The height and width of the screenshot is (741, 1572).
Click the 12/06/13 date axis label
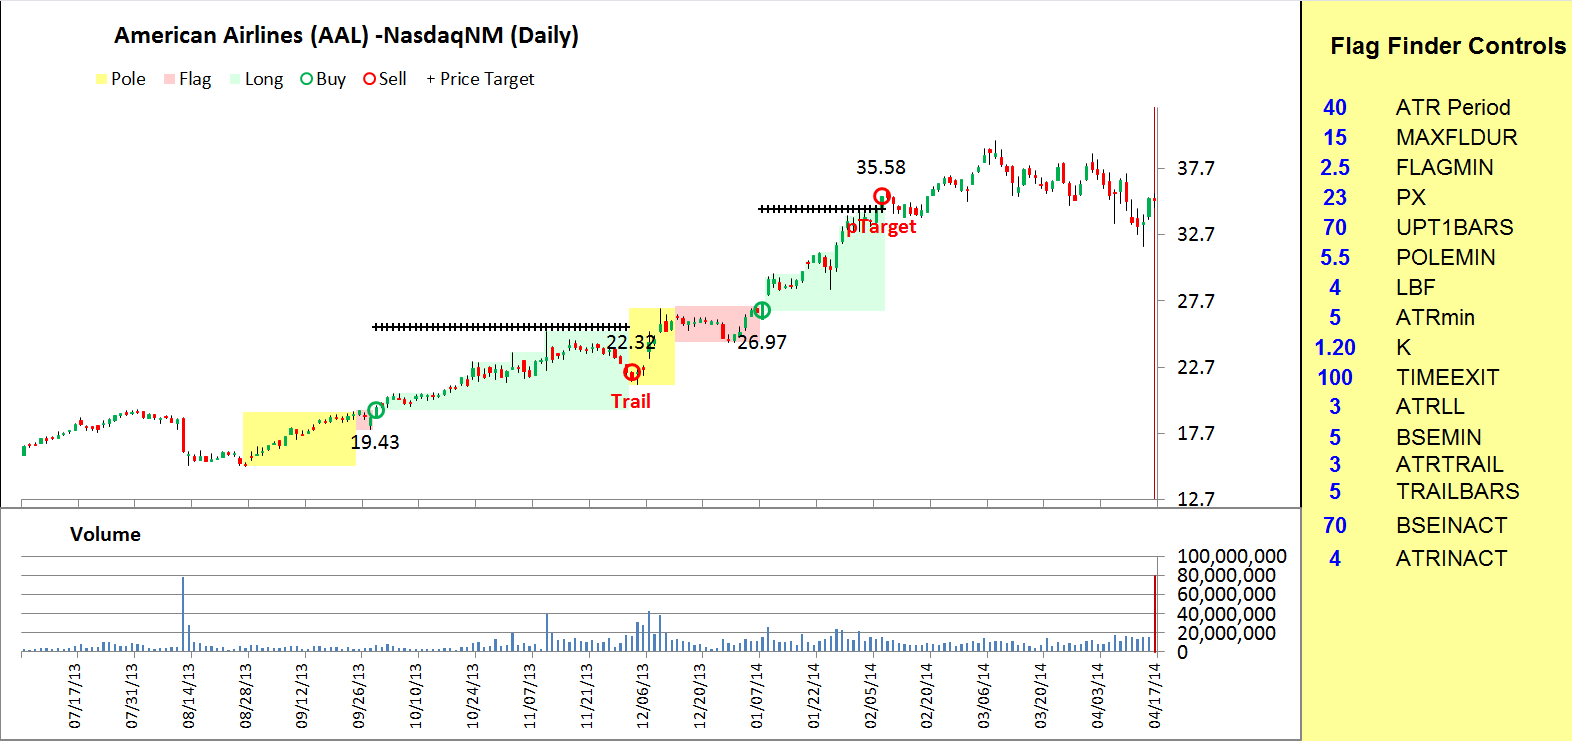pos(643,695)
